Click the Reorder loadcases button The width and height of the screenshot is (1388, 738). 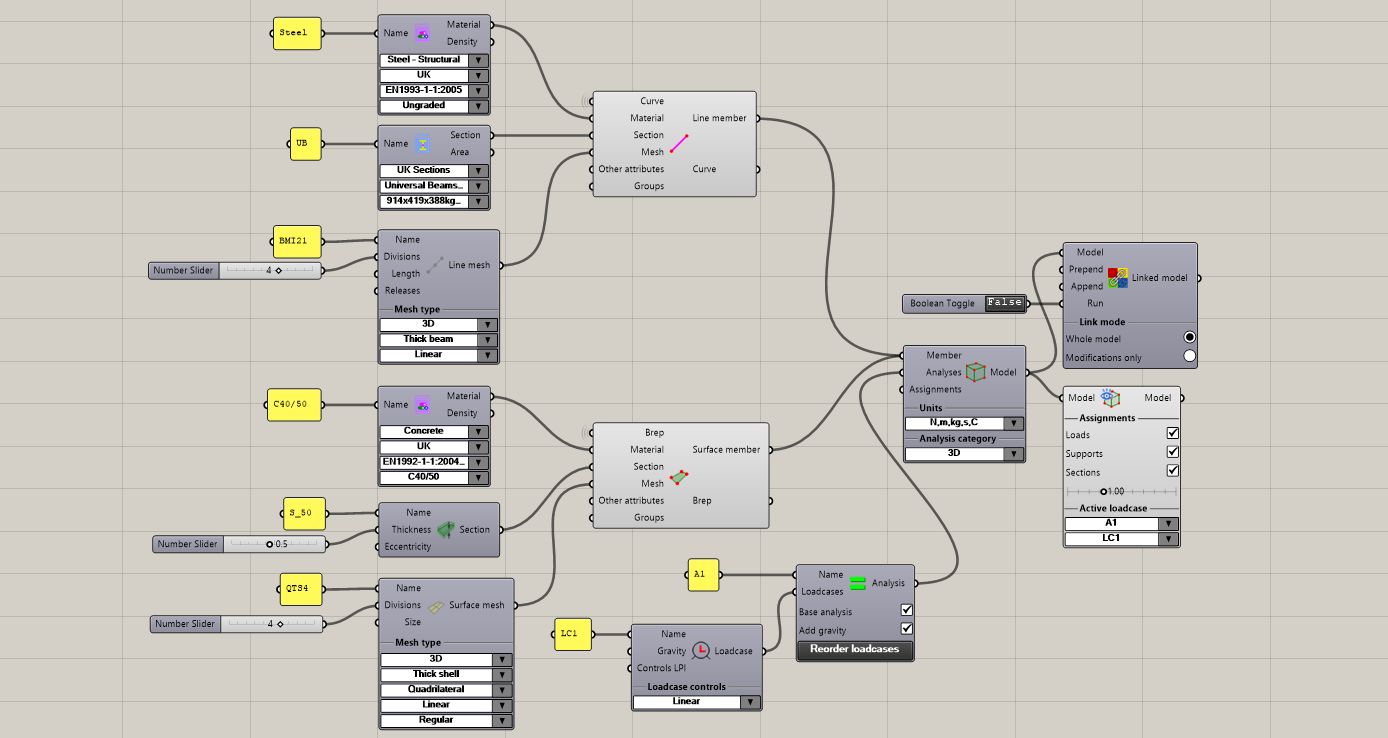click(x=855, y=650)
